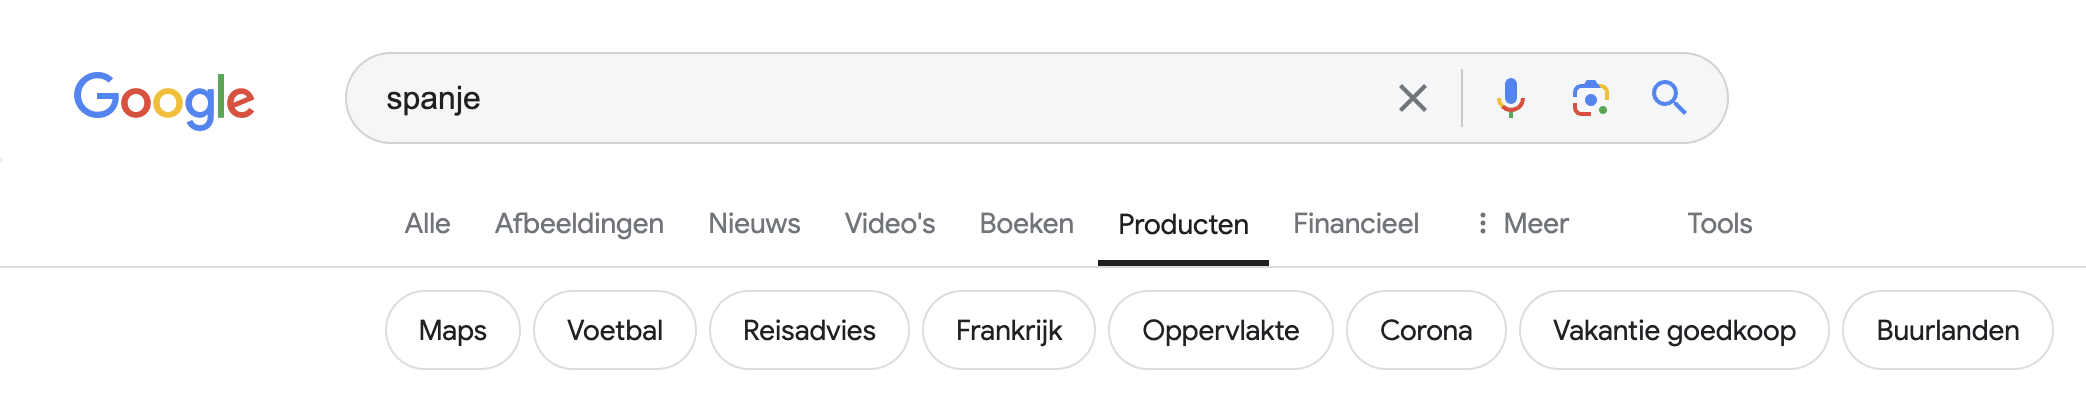2086x420 pixels.
Task: Switch to the Afbeeldingen tab
Action: (579, 224)
